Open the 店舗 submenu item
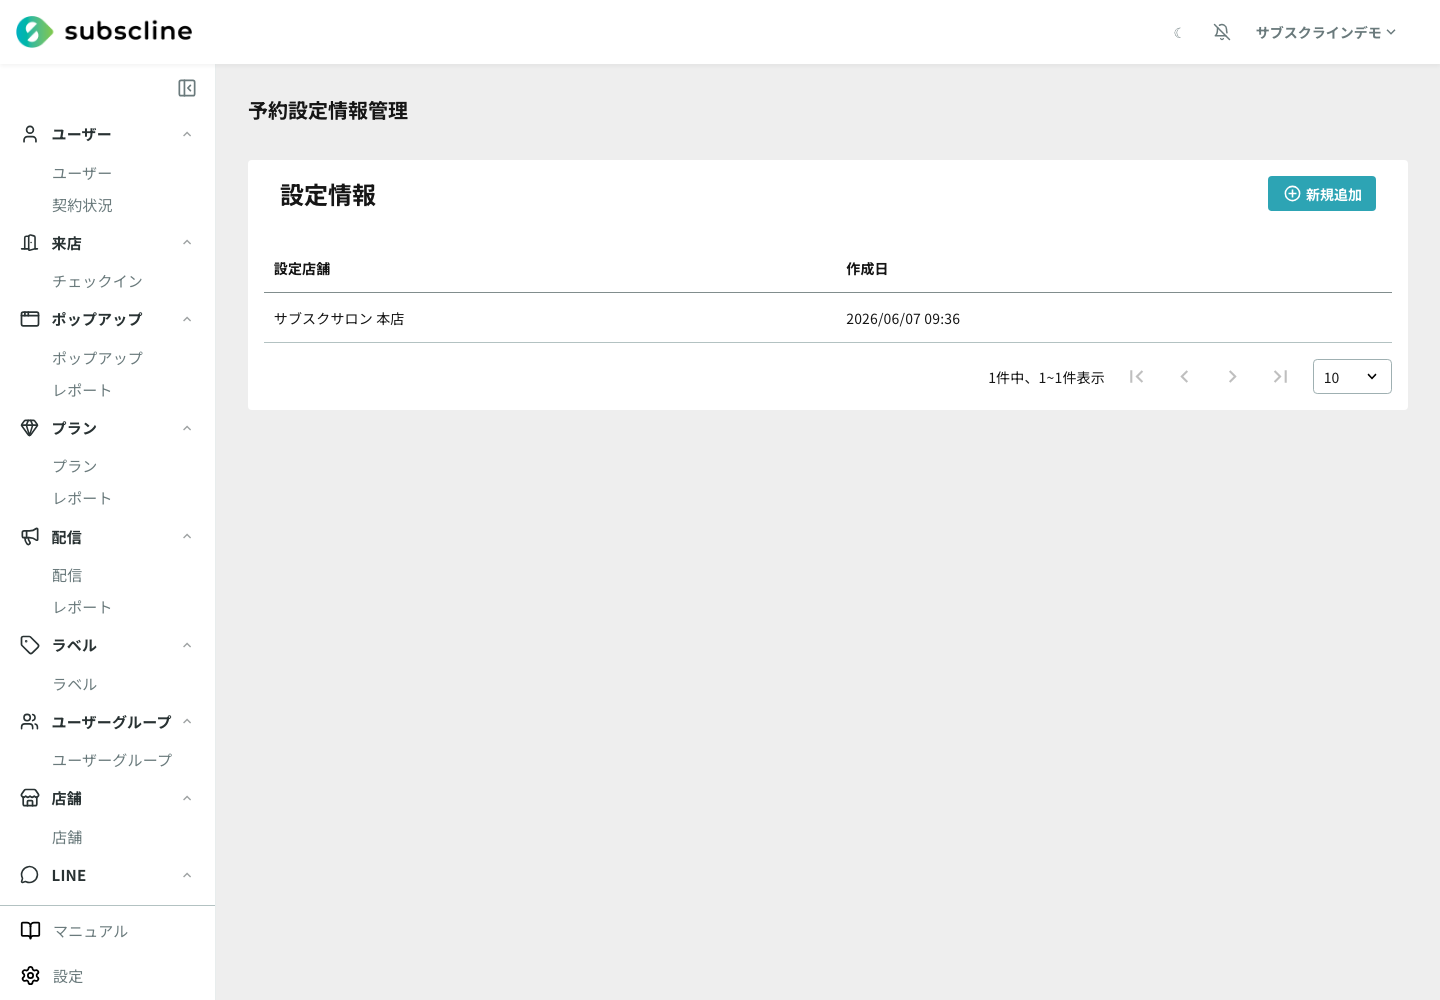This screenshot has height=1000, width=1440. coord(67,837)
